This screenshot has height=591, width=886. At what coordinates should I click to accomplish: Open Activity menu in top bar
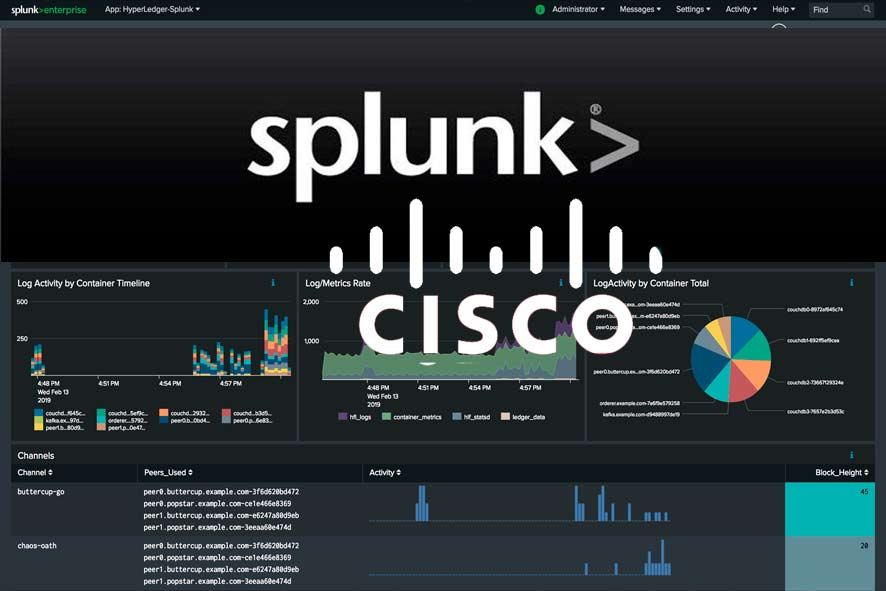click(x=741, y=10)
